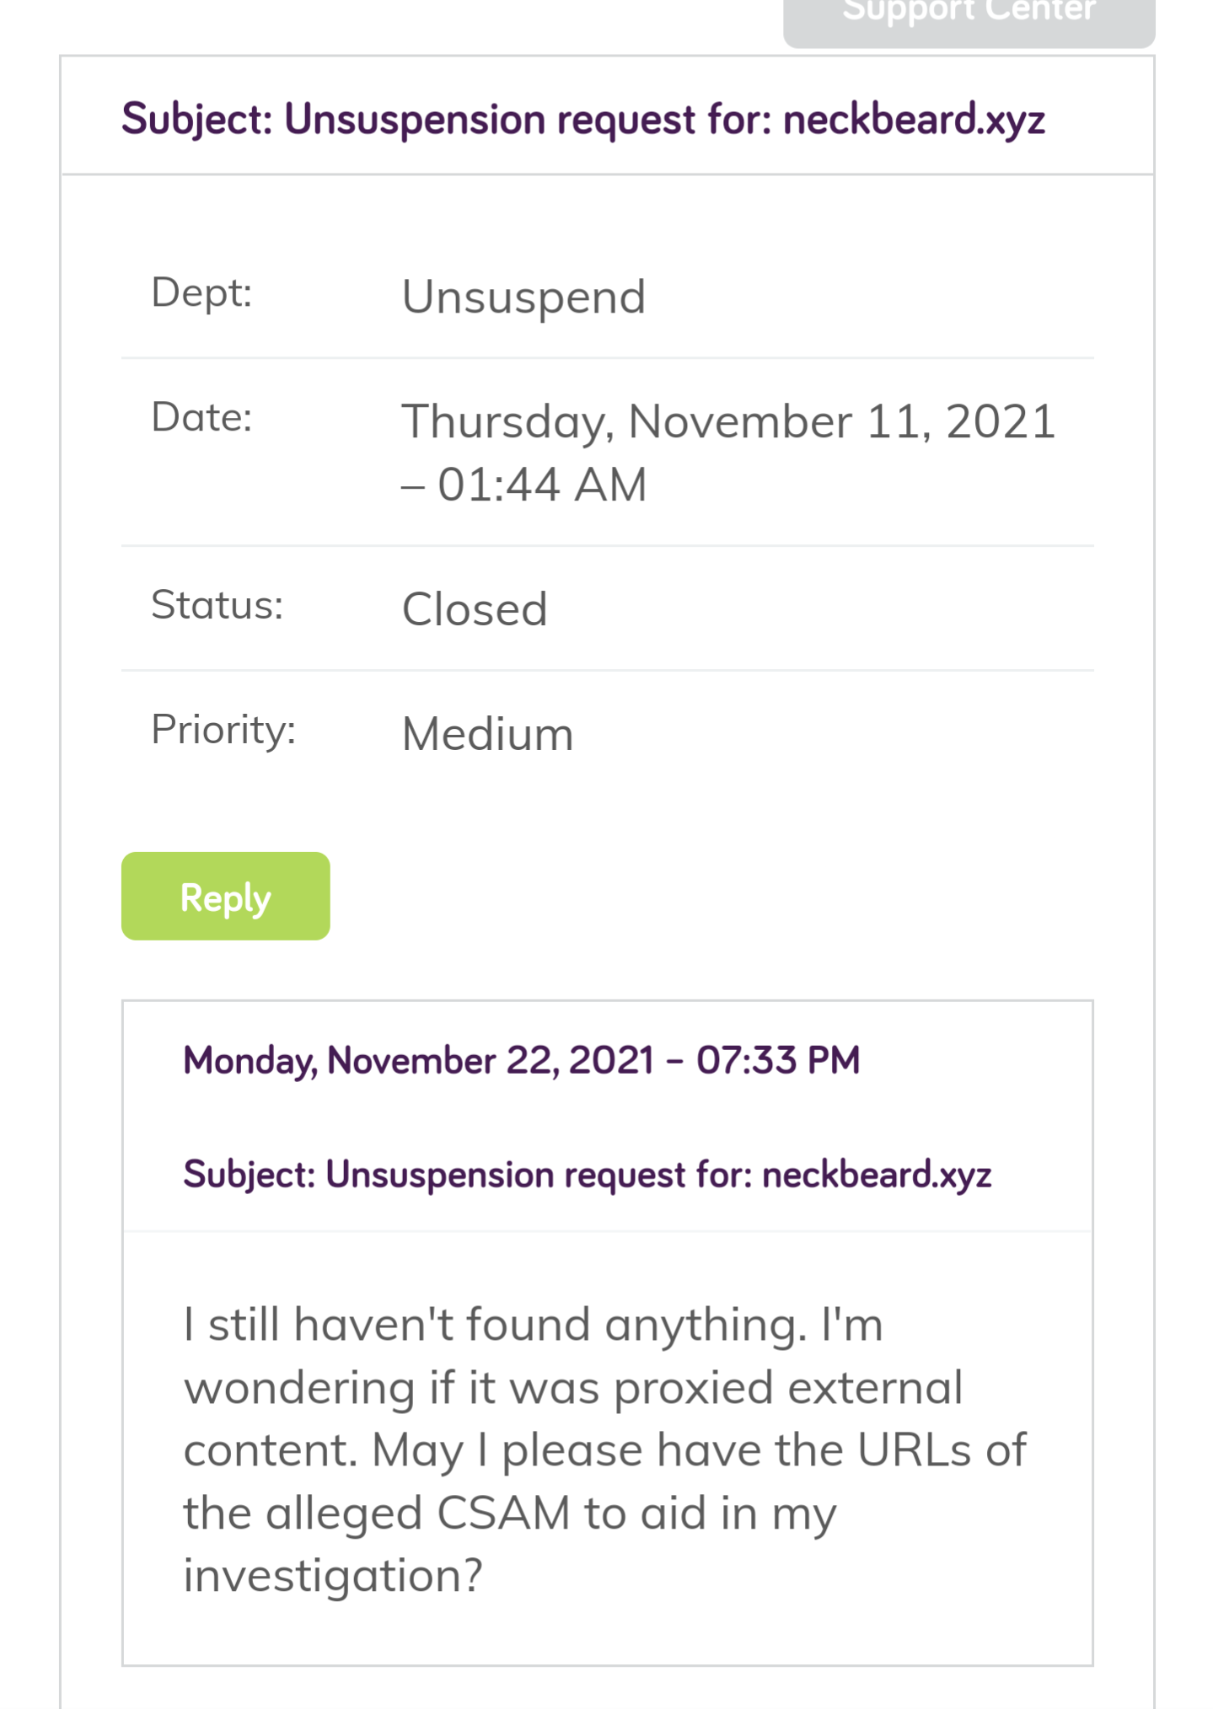Click the Medium priority value
This screenshot has height=1709, width=1213.
pos(487,734)
